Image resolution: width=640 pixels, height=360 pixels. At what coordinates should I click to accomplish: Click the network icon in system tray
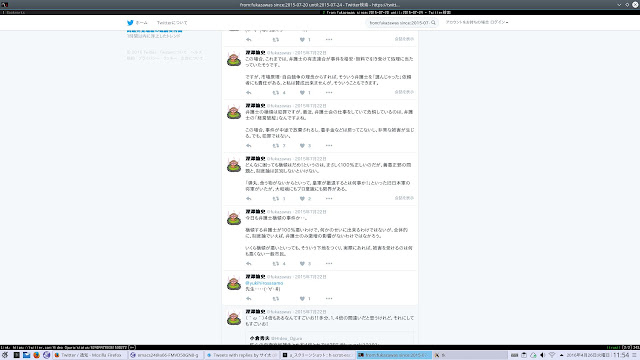click(552, 355)
